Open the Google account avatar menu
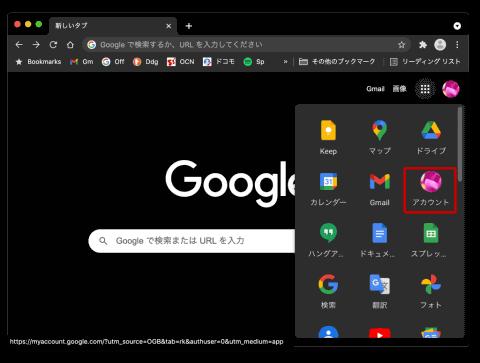Screen dimensions: 480x363 pyautogui.click(x=451, y=89)
